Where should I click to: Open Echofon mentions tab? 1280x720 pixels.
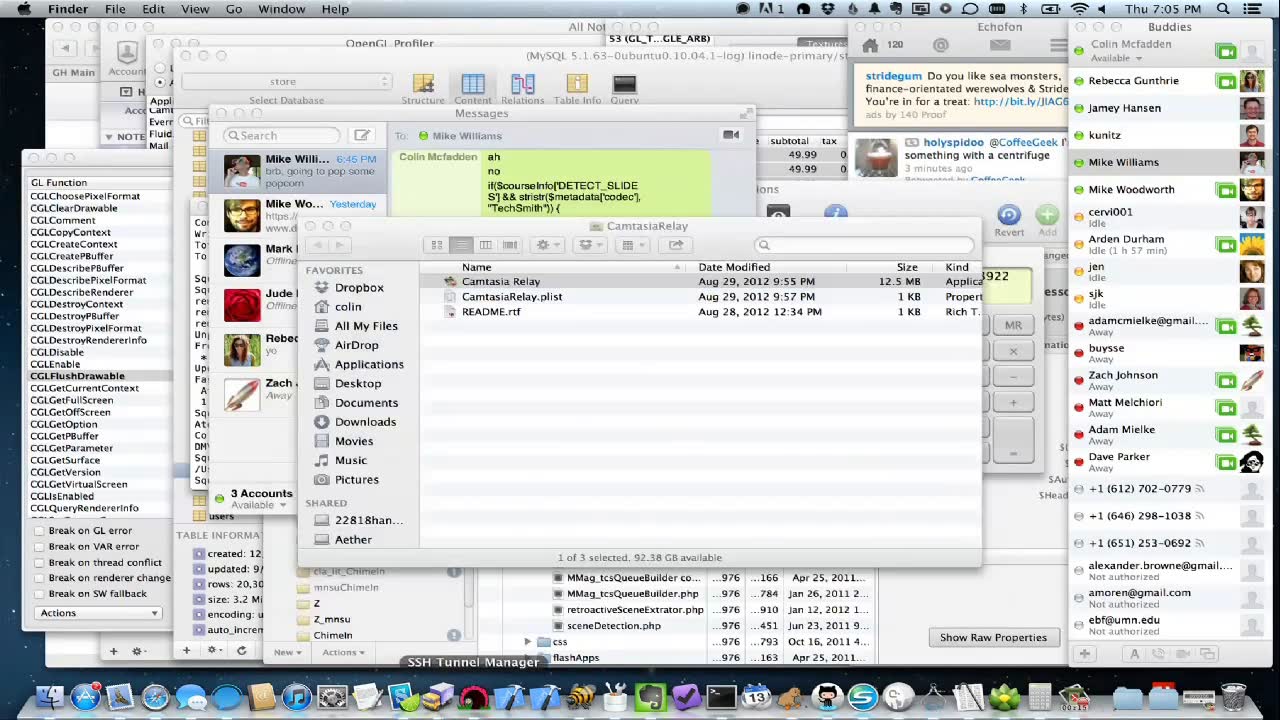click(940, 45)
